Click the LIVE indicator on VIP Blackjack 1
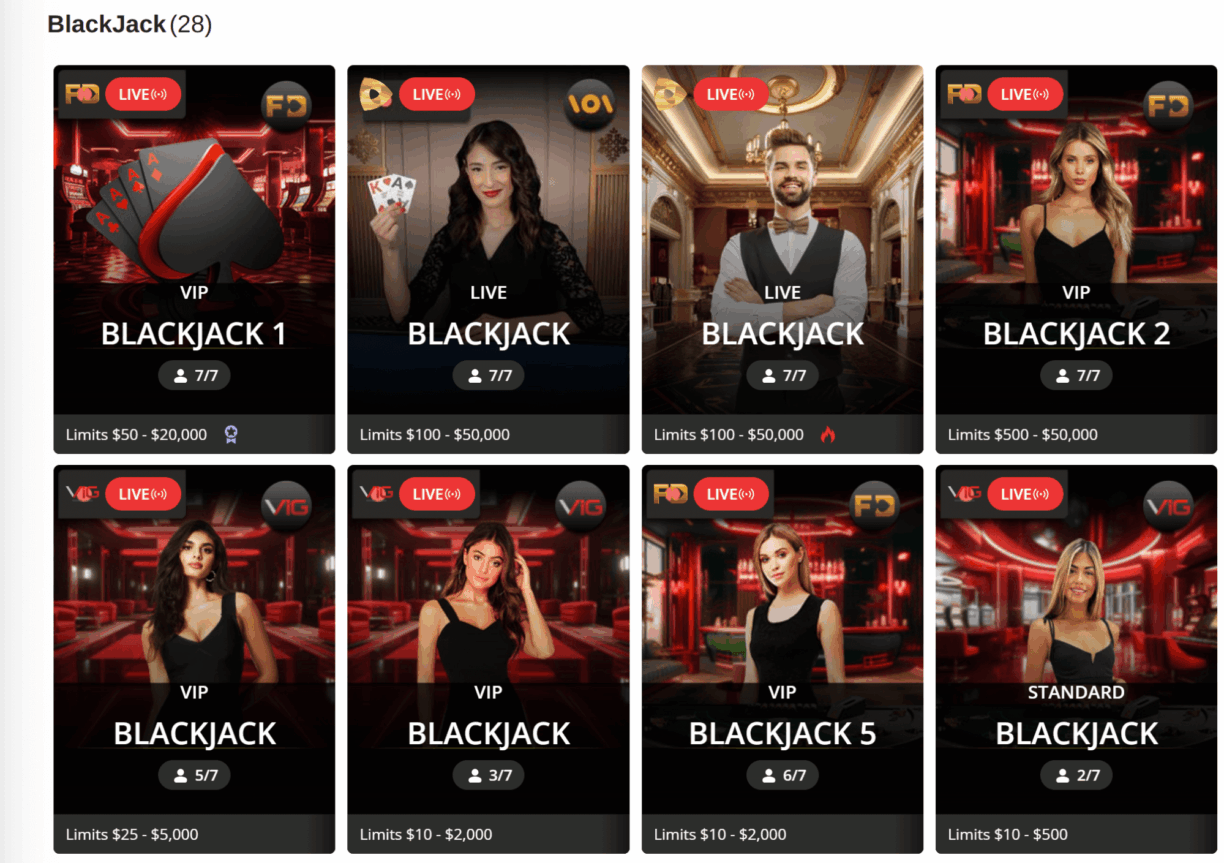Screen dimensions: 1224x863 click(x=143, y=94)
